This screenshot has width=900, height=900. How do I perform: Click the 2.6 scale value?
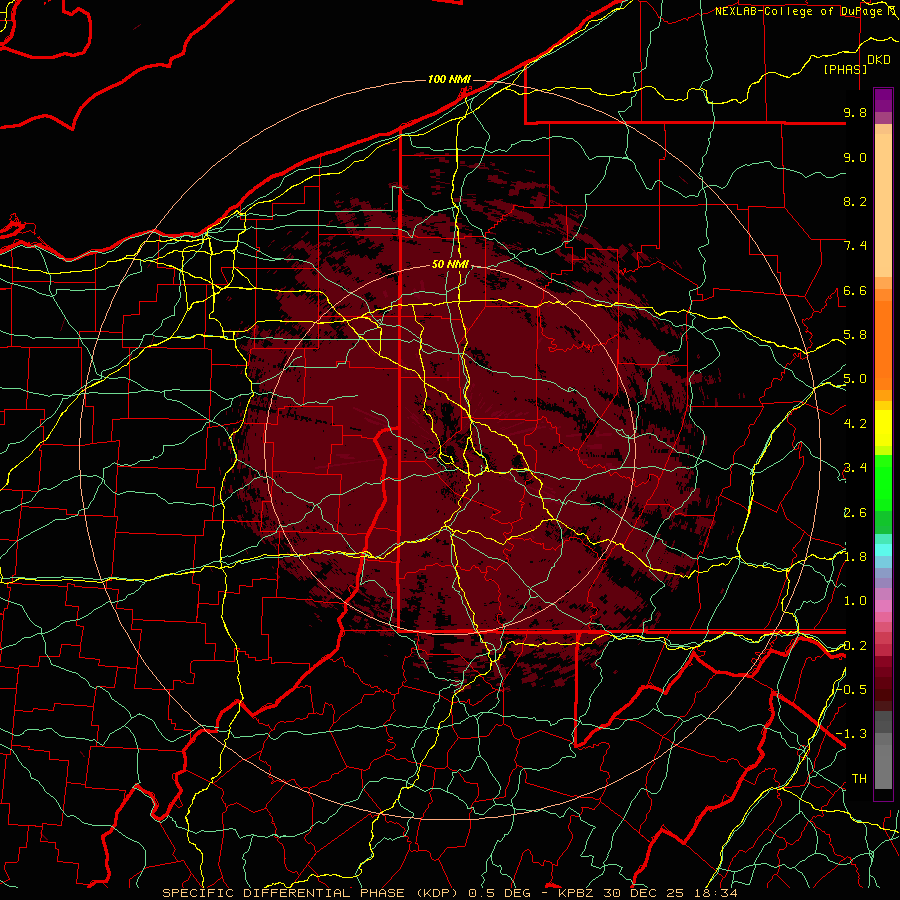point(855,513)
